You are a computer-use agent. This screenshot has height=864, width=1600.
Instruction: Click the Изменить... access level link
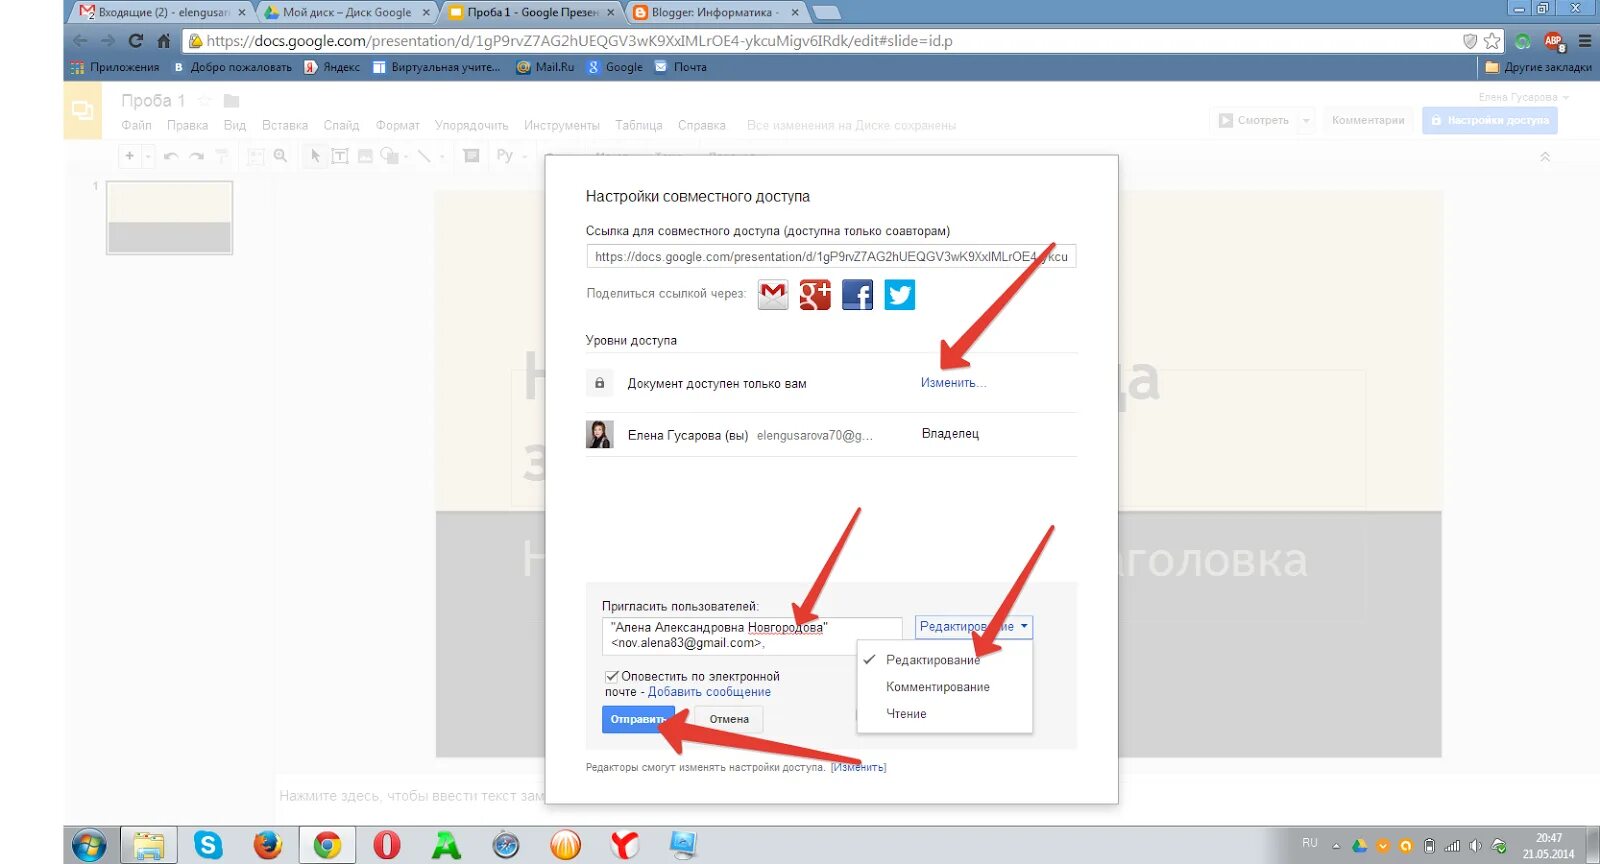(x=953, y=383)
